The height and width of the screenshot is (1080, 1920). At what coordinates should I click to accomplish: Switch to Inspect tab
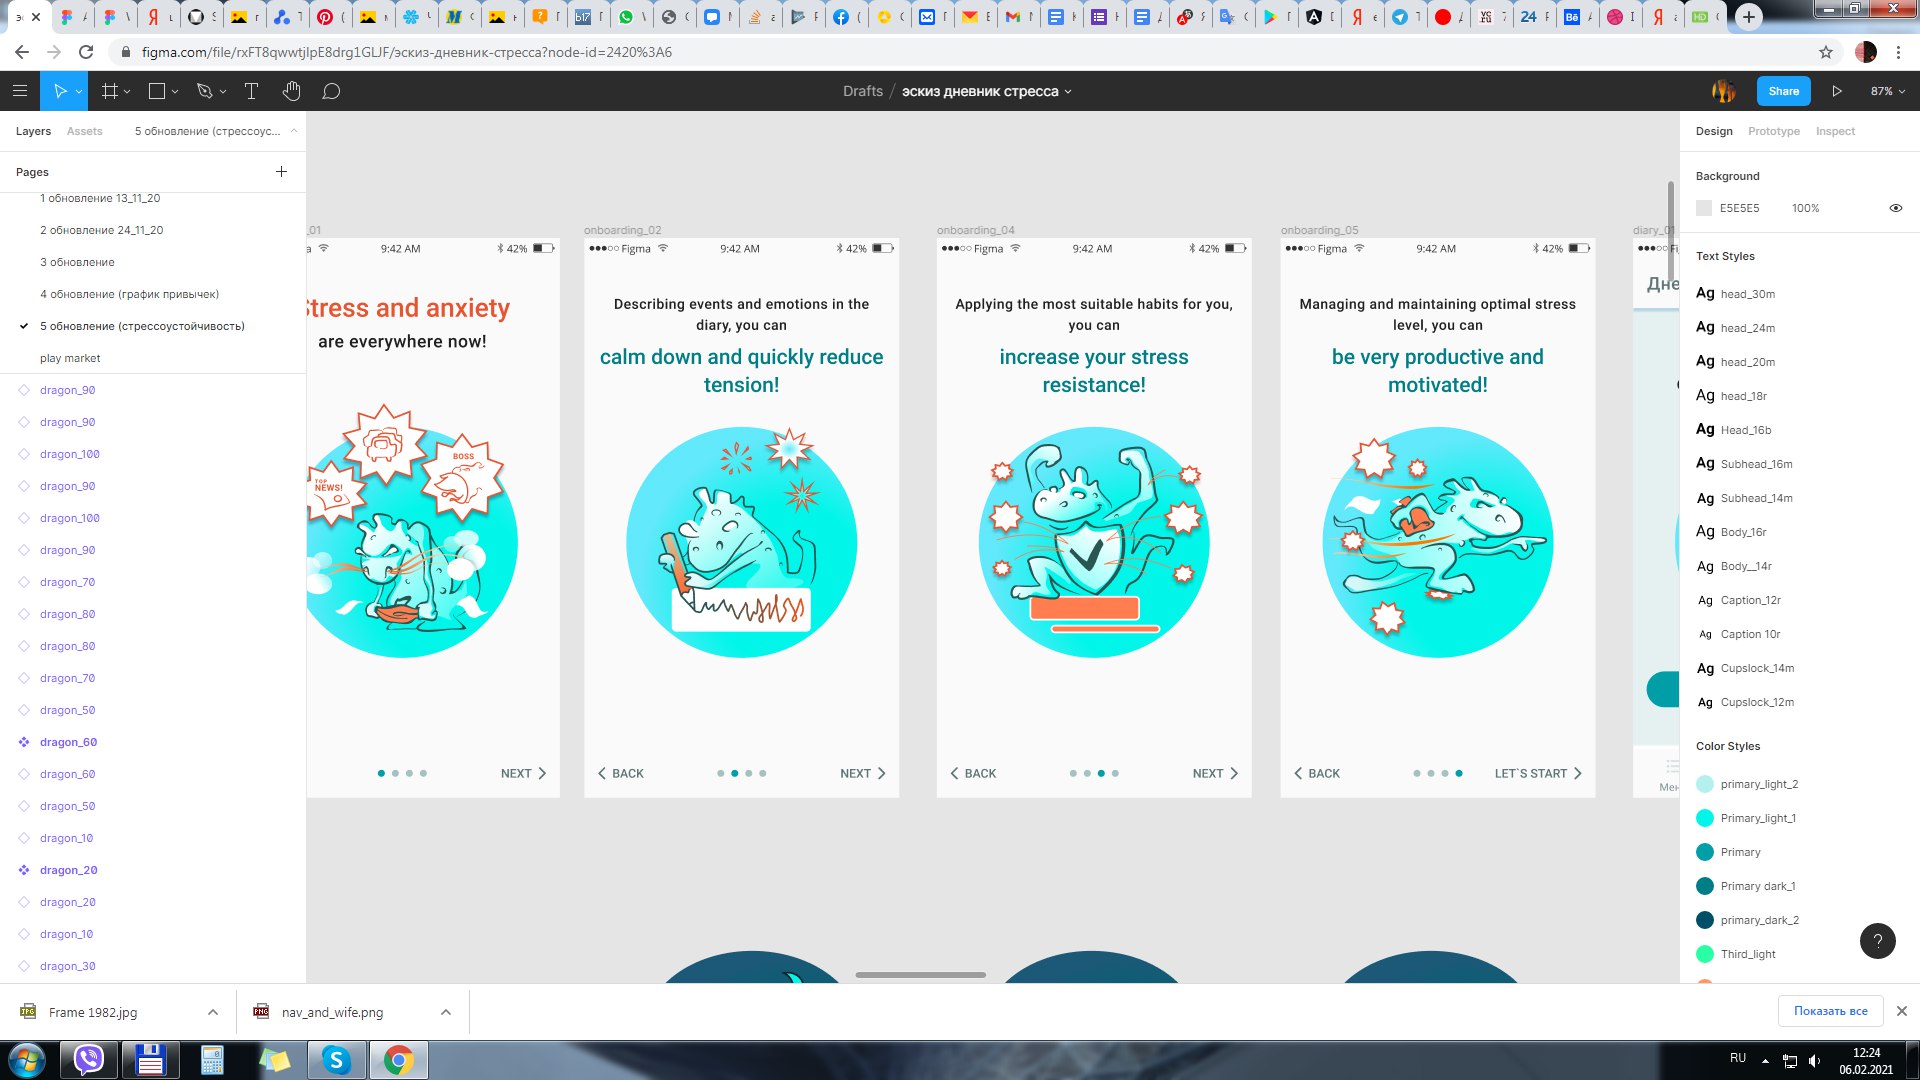(1835, 131)
